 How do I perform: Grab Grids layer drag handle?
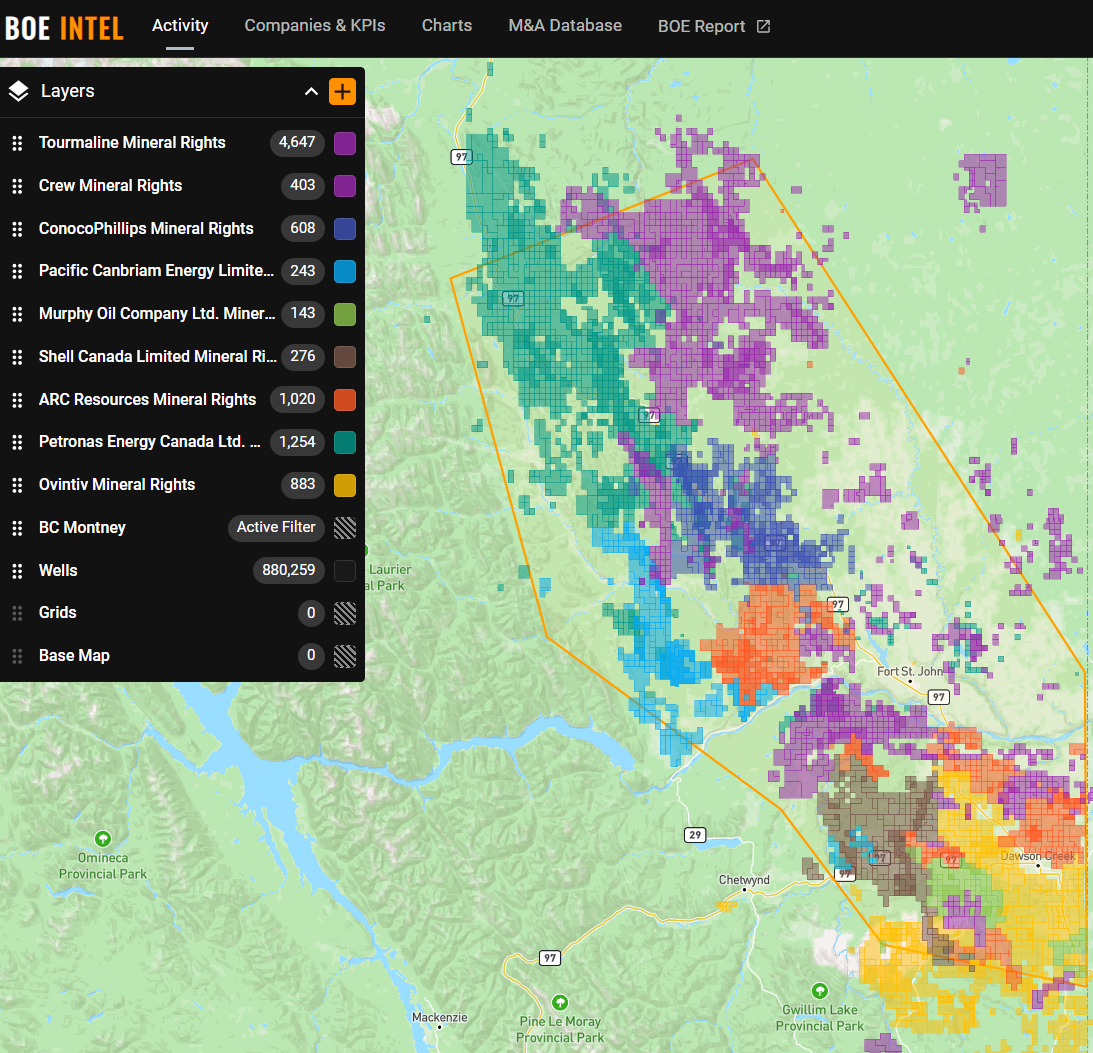[x=17, y=613]
